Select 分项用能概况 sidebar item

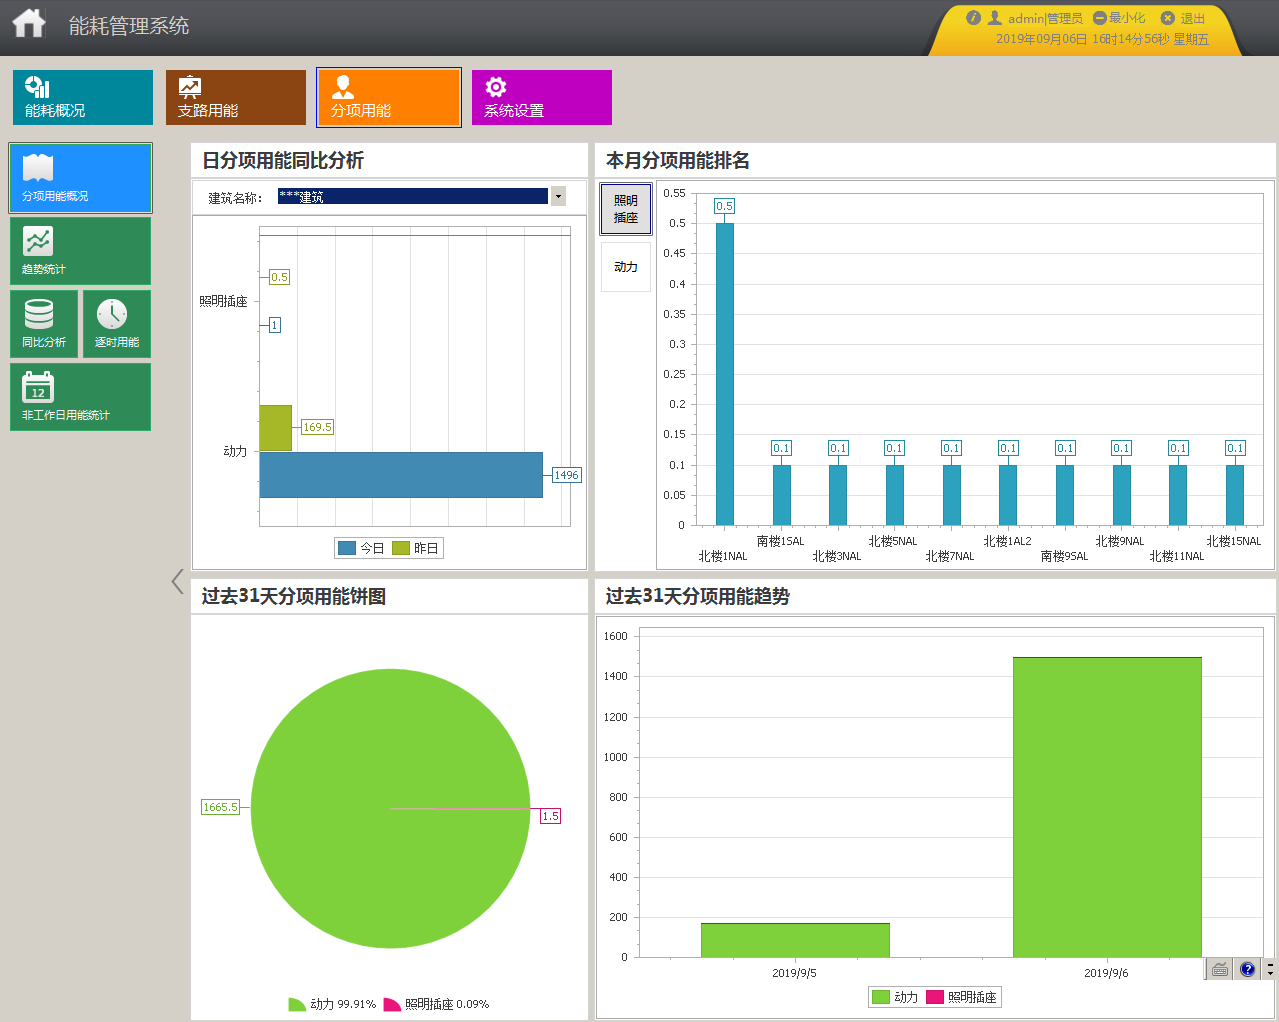[80, 178]
